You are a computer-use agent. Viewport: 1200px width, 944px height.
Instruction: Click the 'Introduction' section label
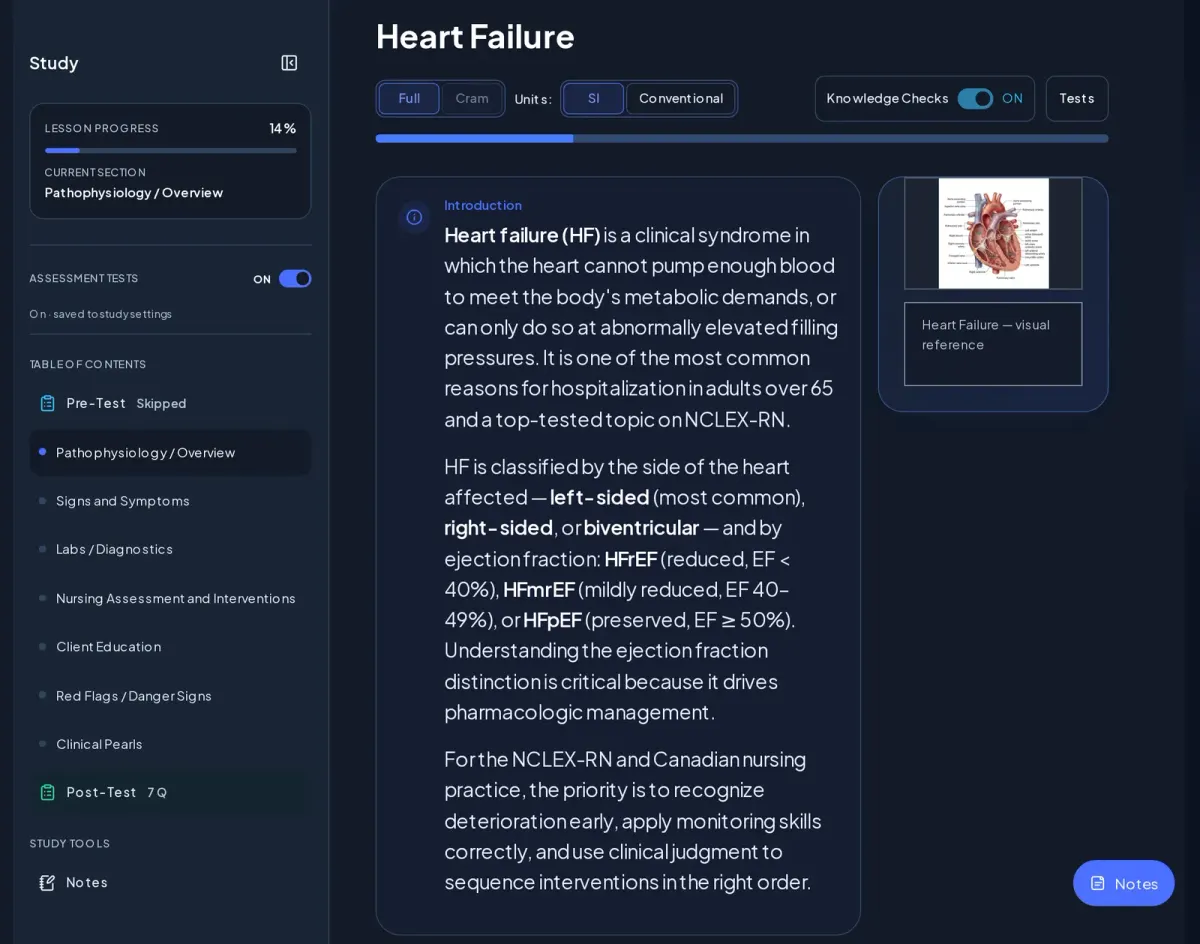click(x=483, y=205)
